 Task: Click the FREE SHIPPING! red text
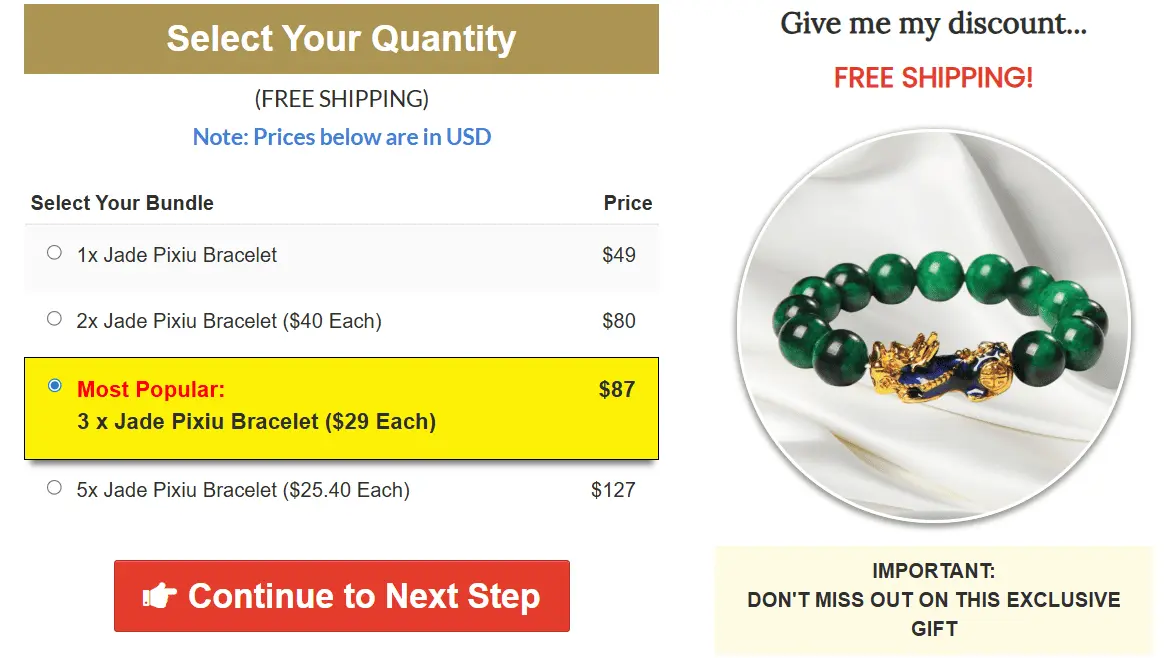pos(932,78)
